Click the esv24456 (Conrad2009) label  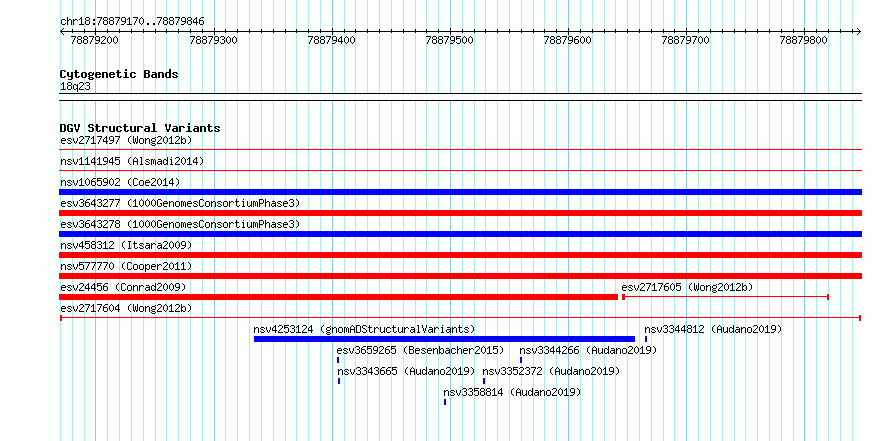pyautogui.click(x=123, y=287)
